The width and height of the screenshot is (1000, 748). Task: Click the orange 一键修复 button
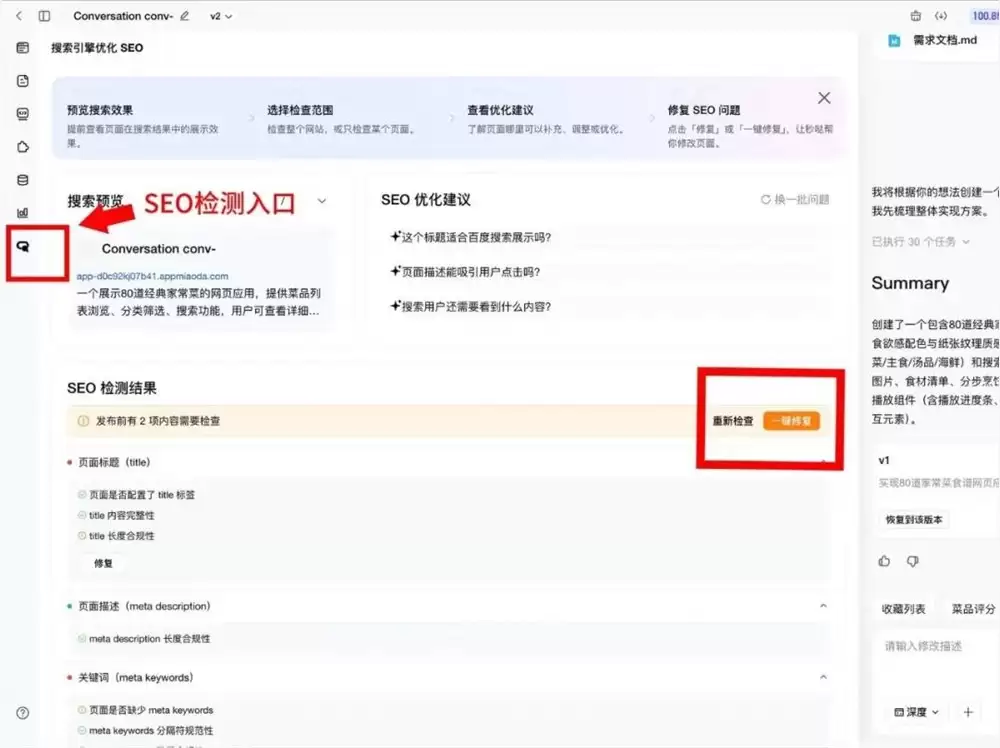click(791, 421)
